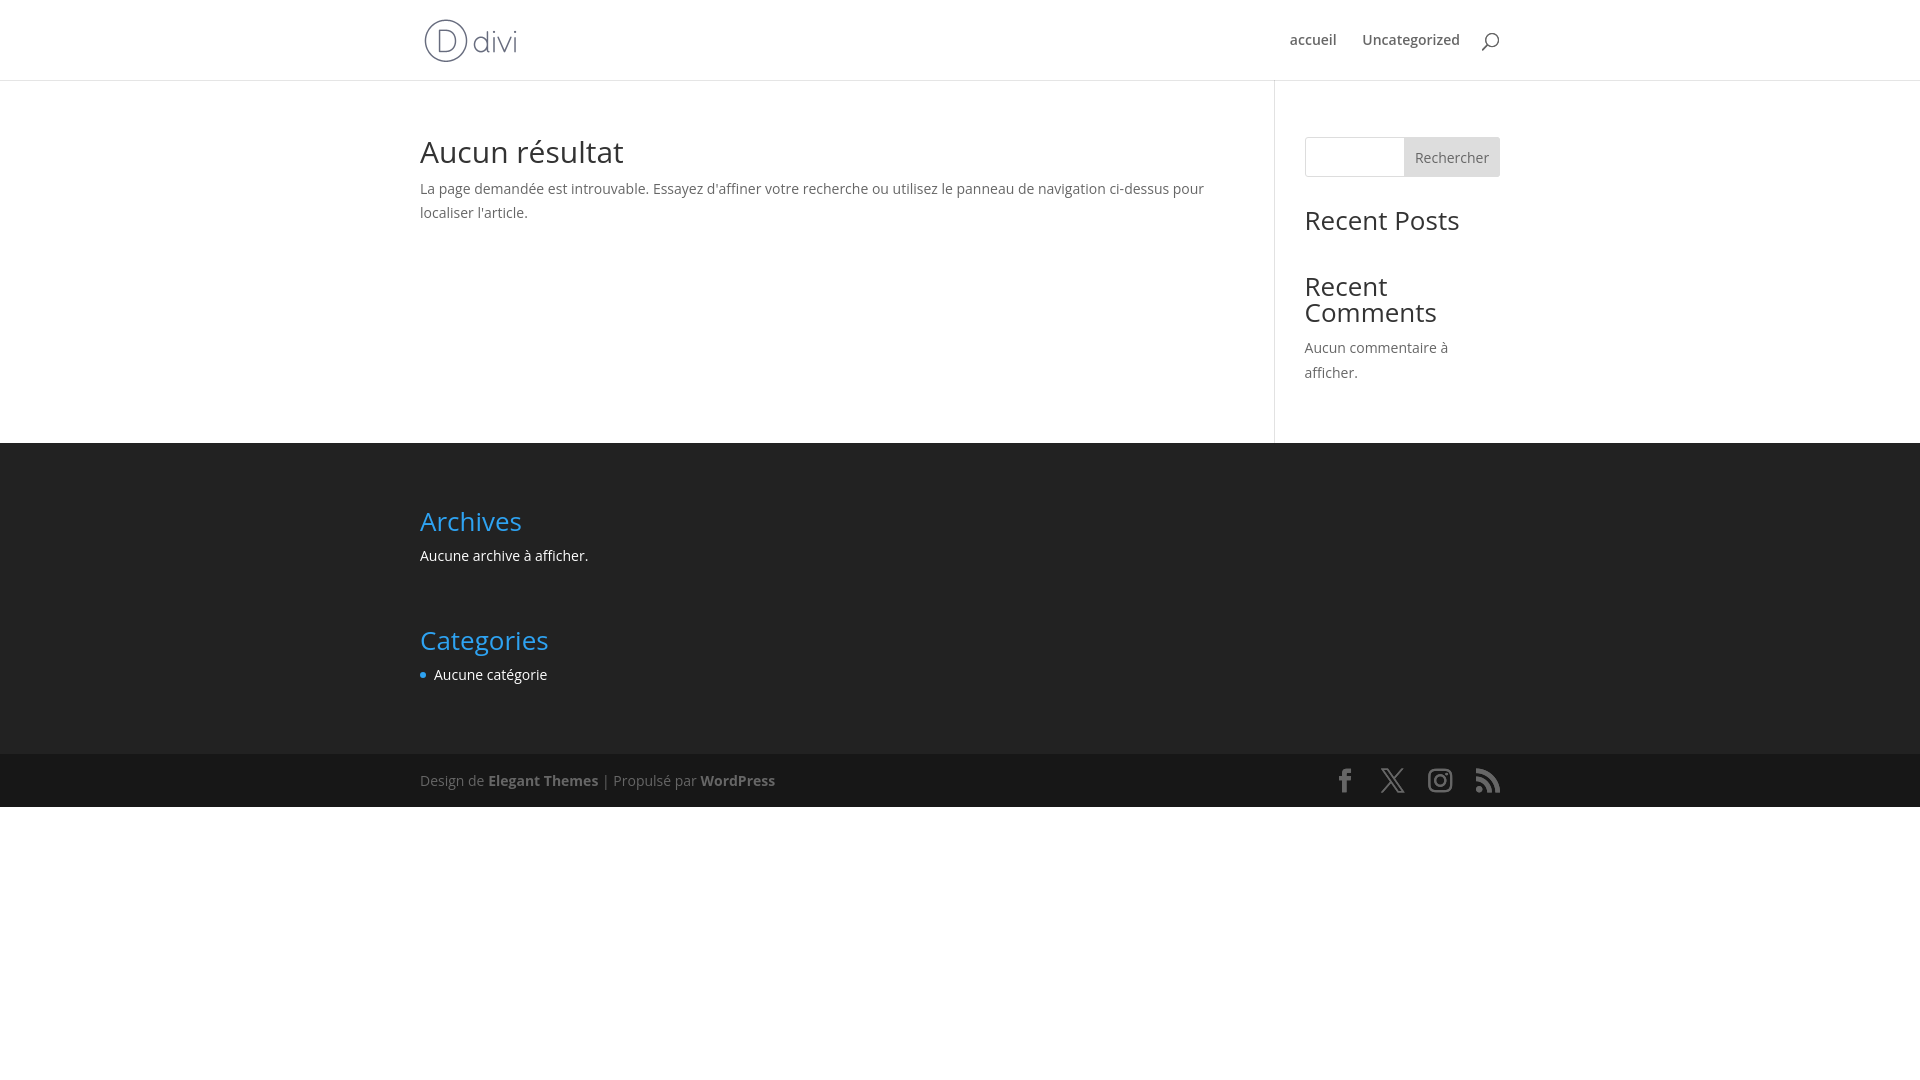Screen dimensions: 1920x1080
Task: Click the RSS feed icon
Action: [x=1487, y=780]
